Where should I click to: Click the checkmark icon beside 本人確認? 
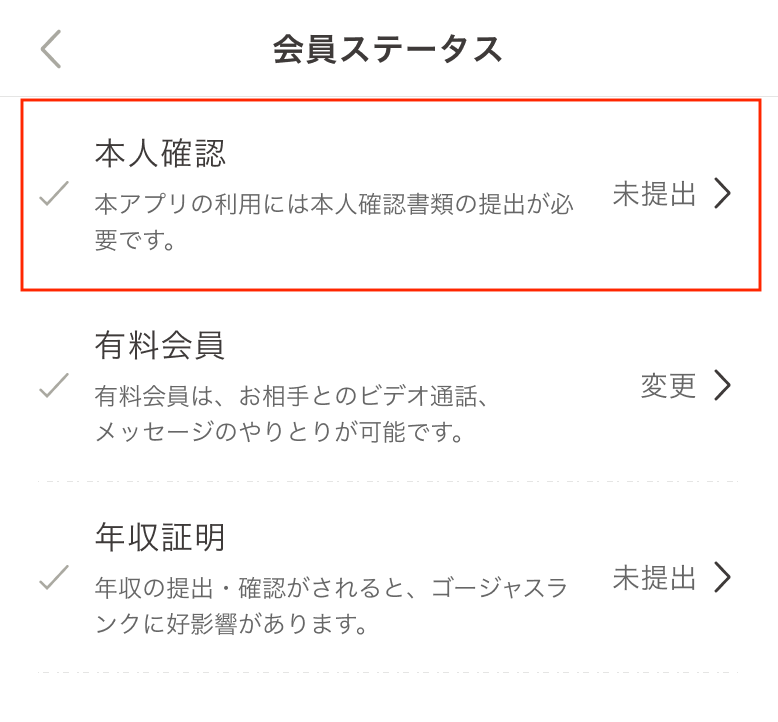[x=53, y=194]
